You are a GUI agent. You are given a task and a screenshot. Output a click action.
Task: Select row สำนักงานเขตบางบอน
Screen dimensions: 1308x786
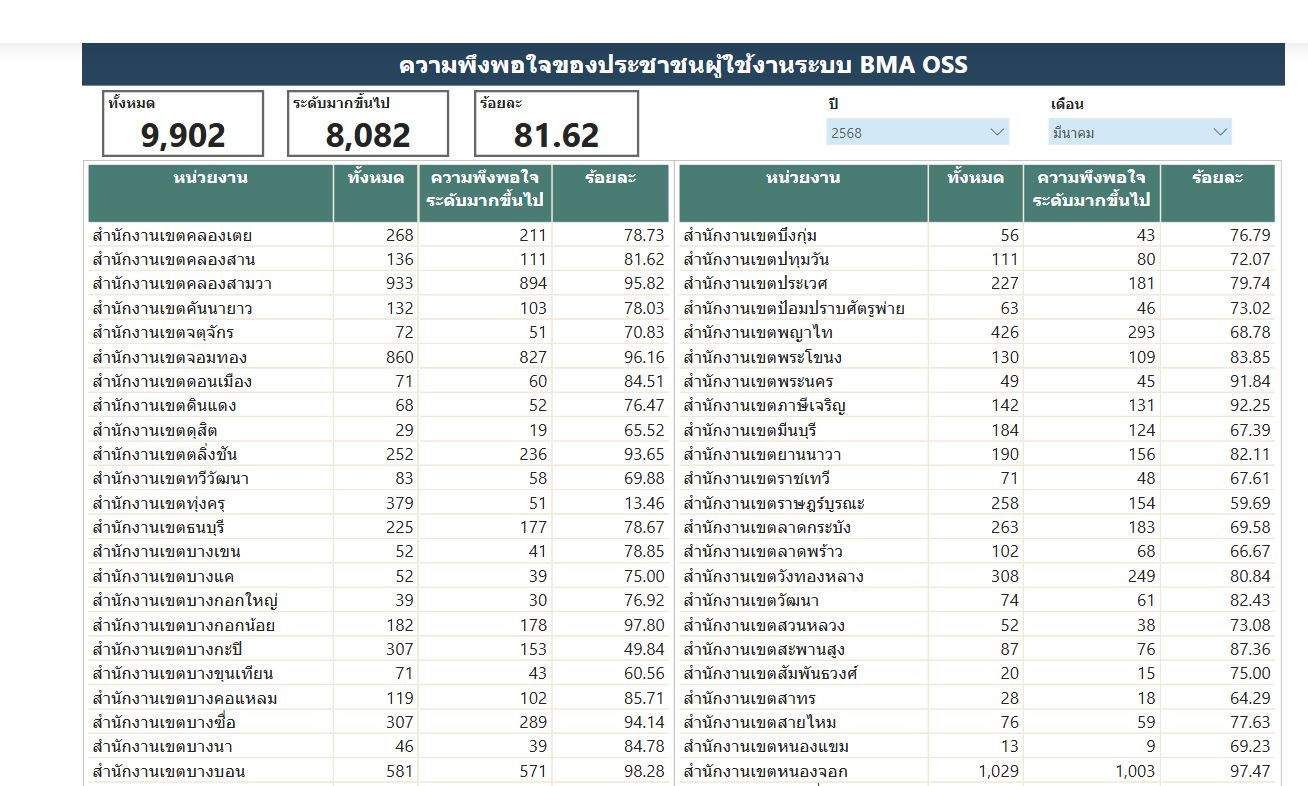[x=378, y=771]
